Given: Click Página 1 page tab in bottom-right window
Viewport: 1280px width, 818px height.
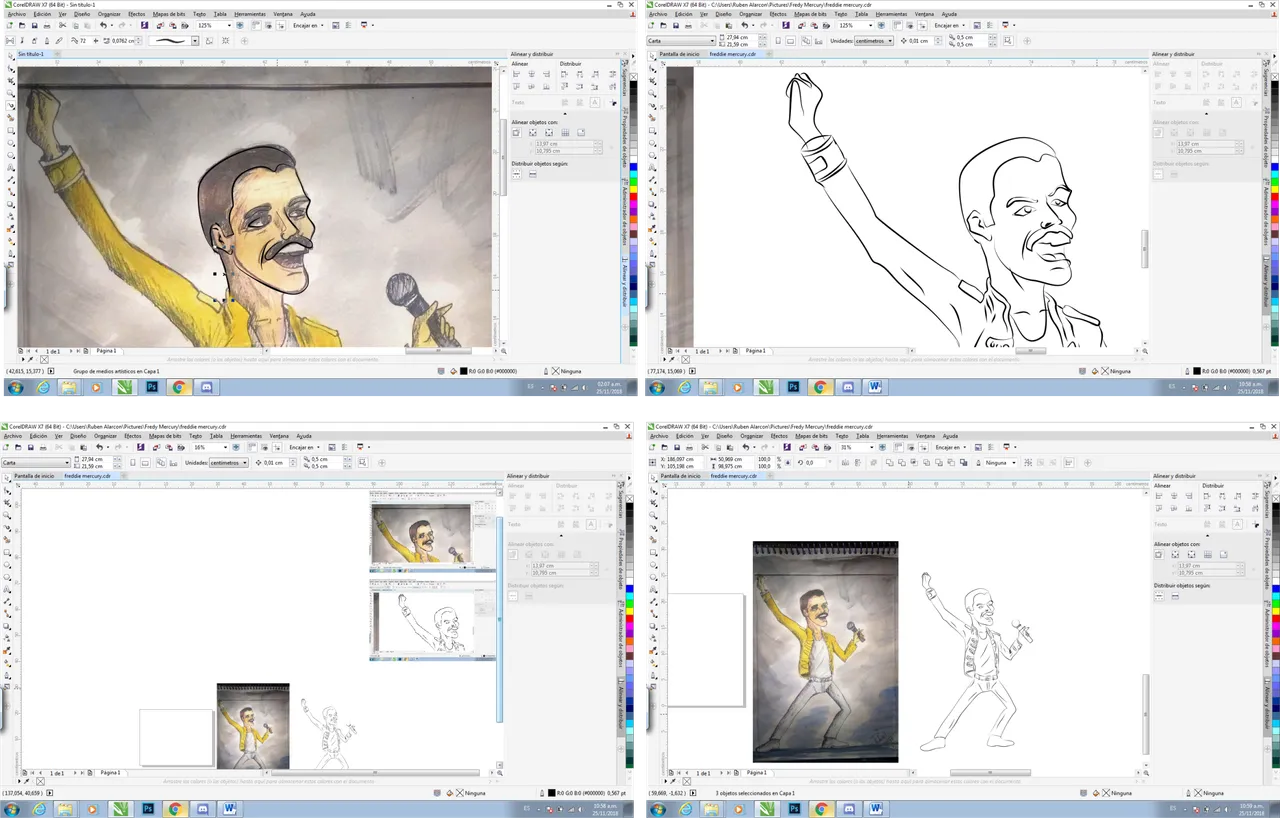Looking at the screenshot, I should coord(755,772).
